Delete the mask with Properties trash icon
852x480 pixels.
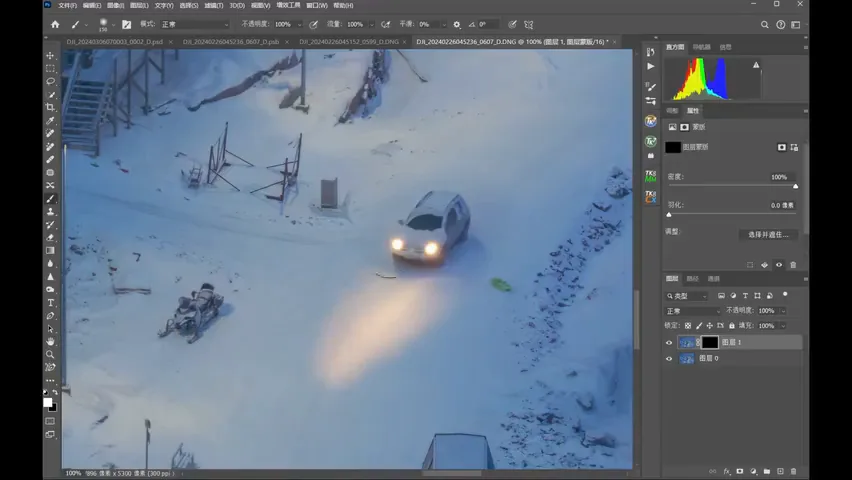pyautogui.click(x=793, y=265)
